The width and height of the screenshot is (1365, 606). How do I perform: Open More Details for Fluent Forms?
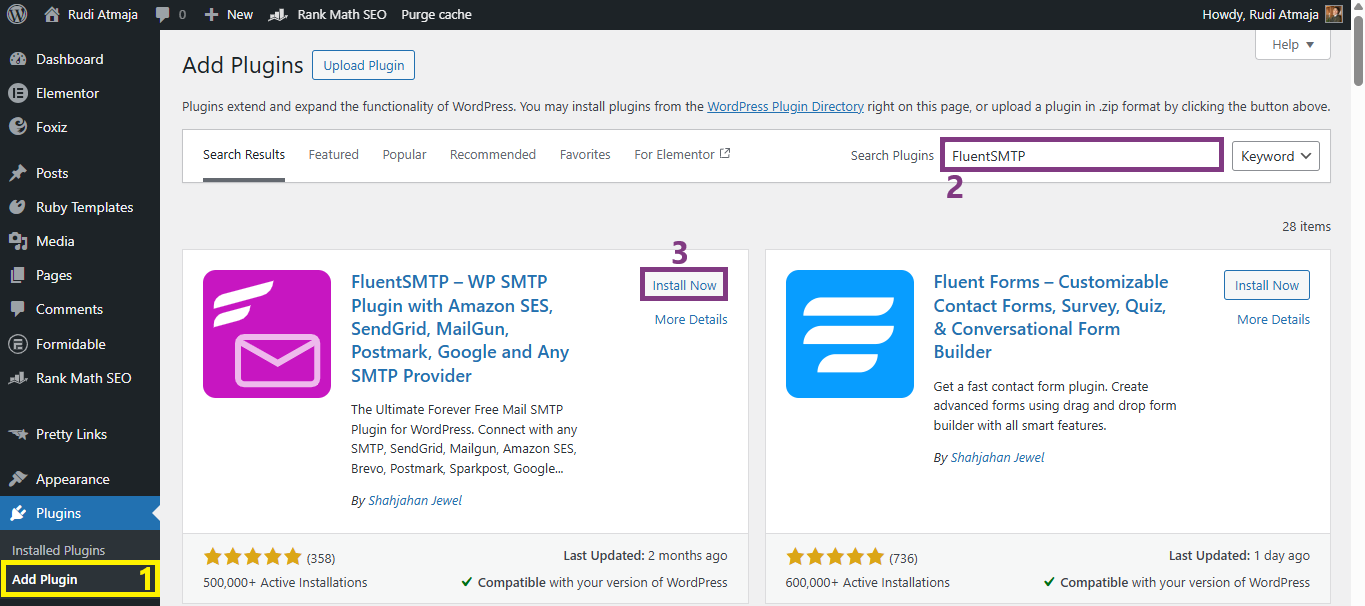tap(1273, 319)
